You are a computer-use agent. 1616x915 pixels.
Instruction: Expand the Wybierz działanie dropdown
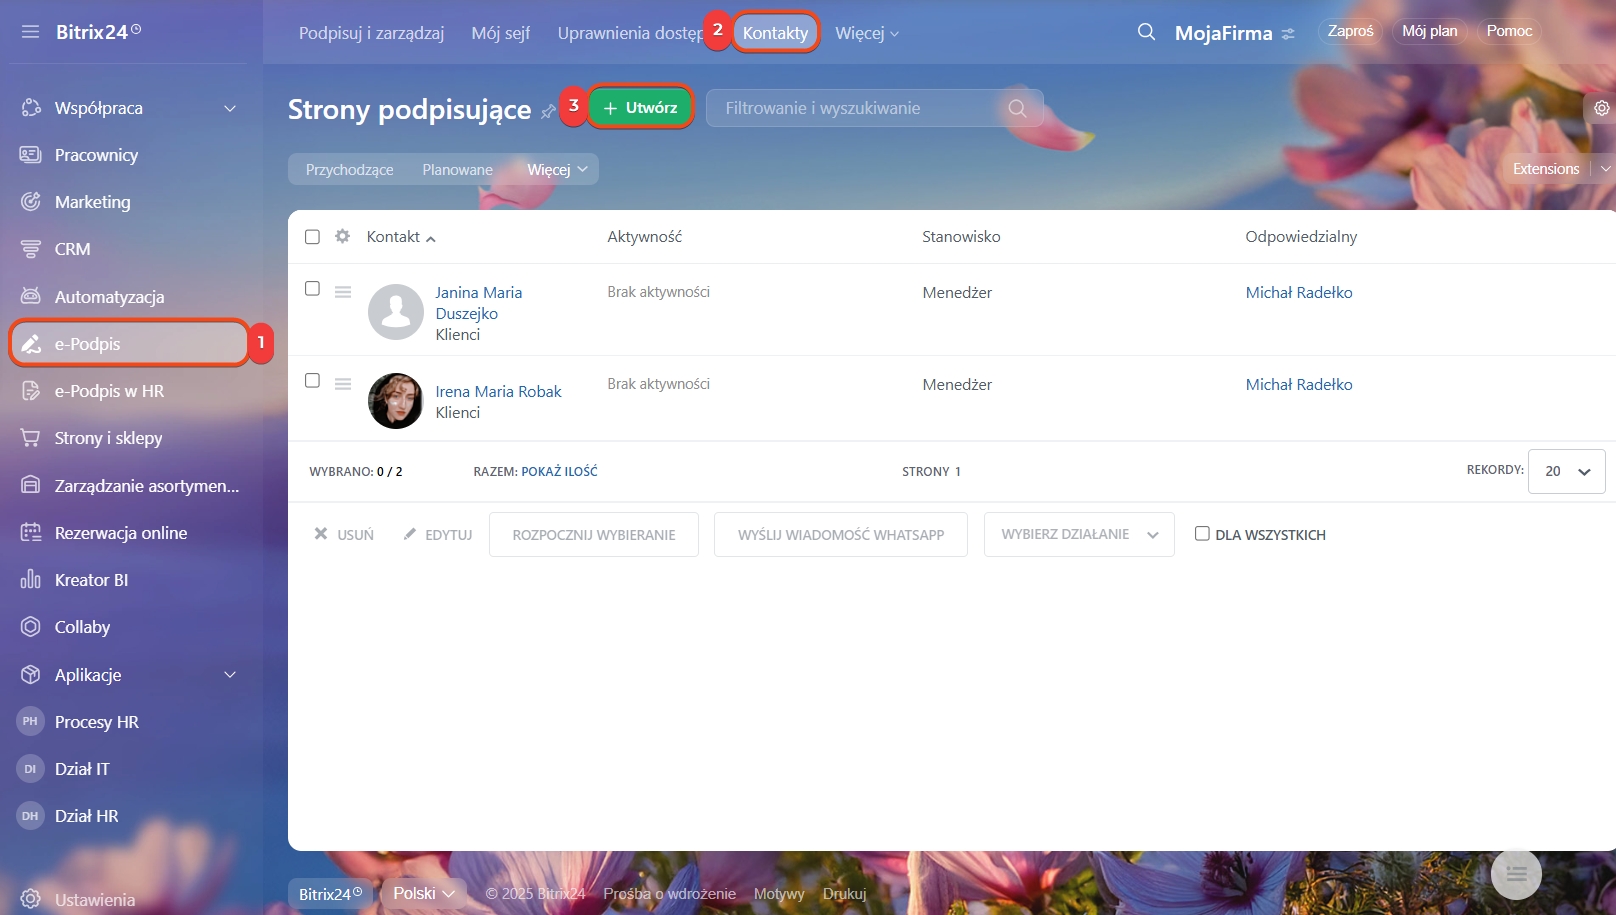point(1078,535)
